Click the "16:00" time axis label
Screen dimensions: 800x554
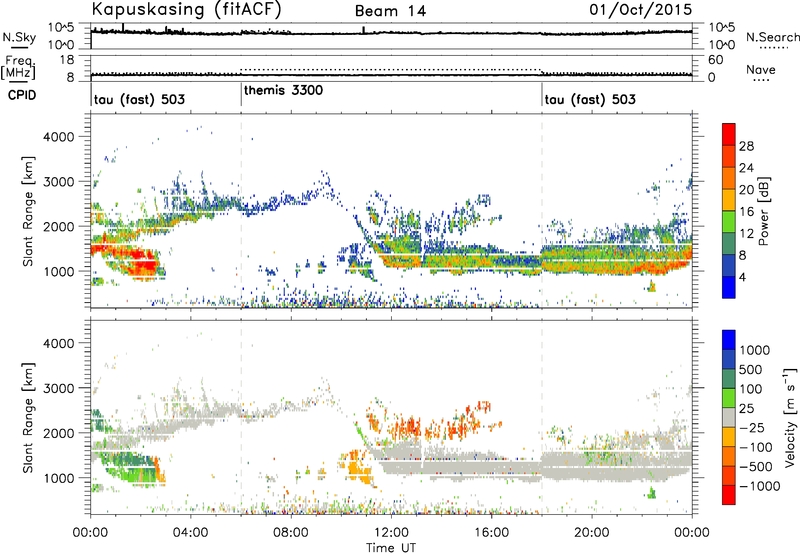coord(491,533)
